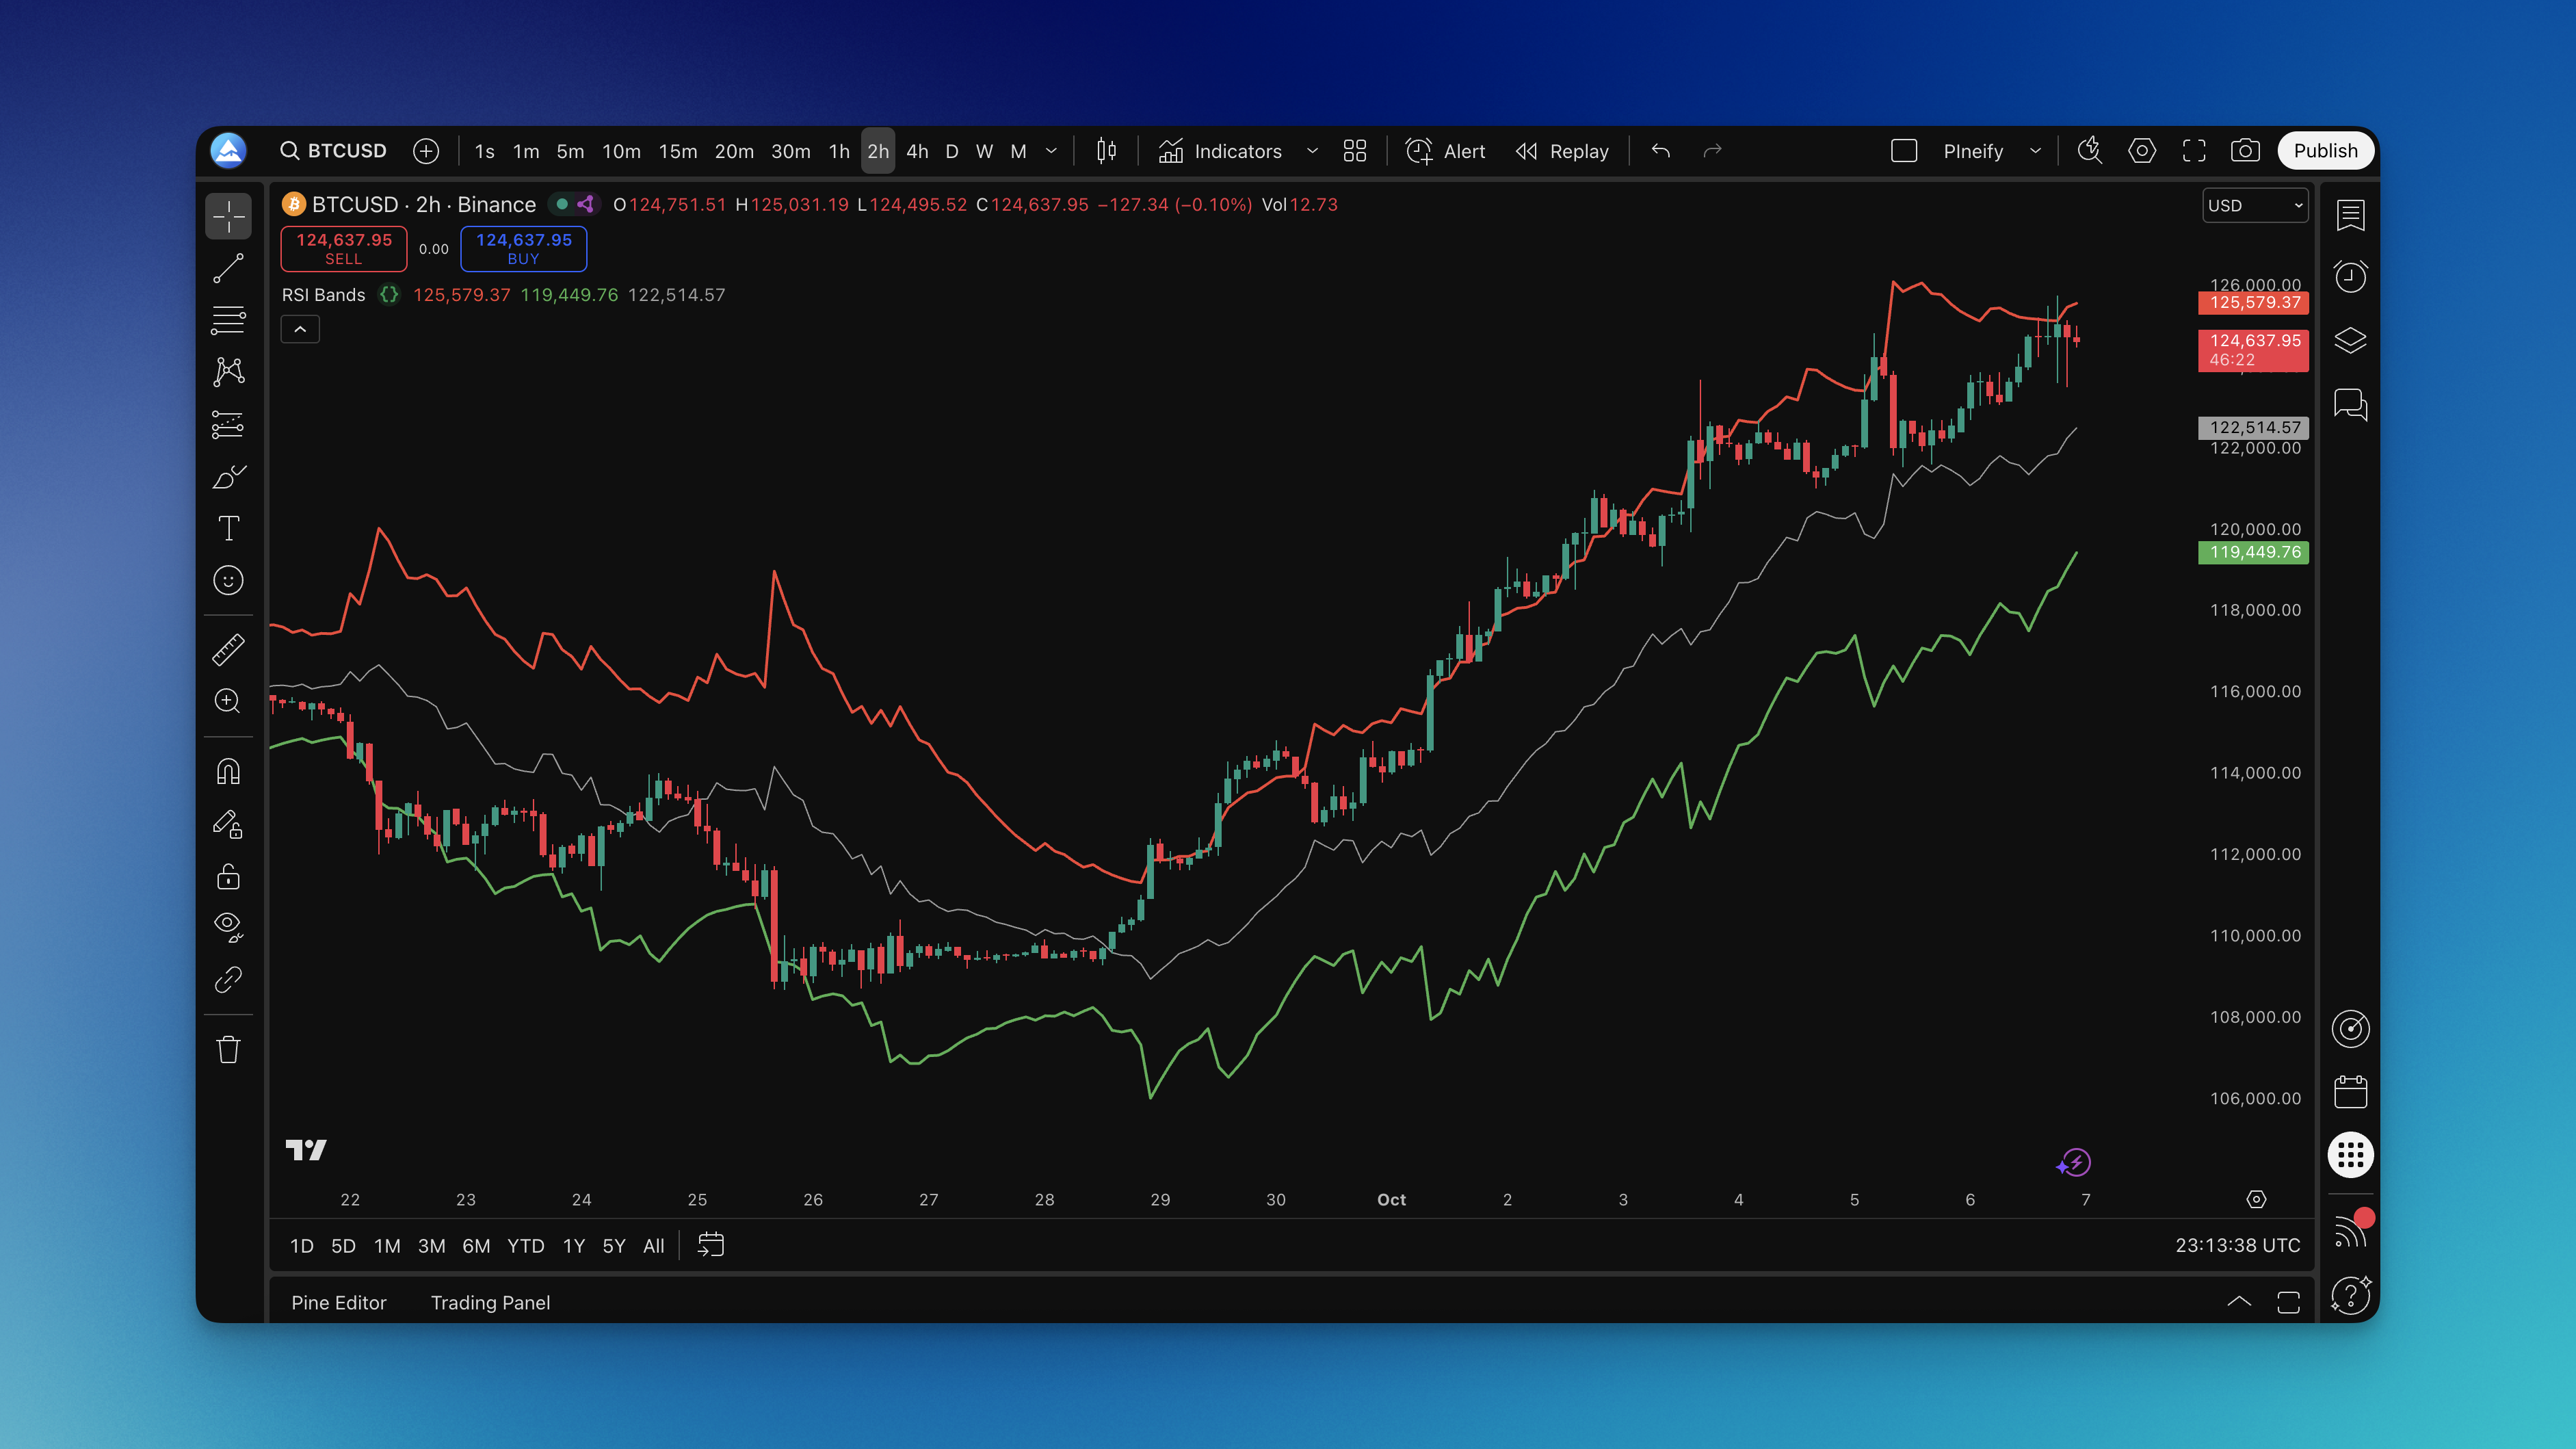2576x1449 pixels.
Task: Expand the Pineify layout dropdown
Action: click(x=2035, y=151)
